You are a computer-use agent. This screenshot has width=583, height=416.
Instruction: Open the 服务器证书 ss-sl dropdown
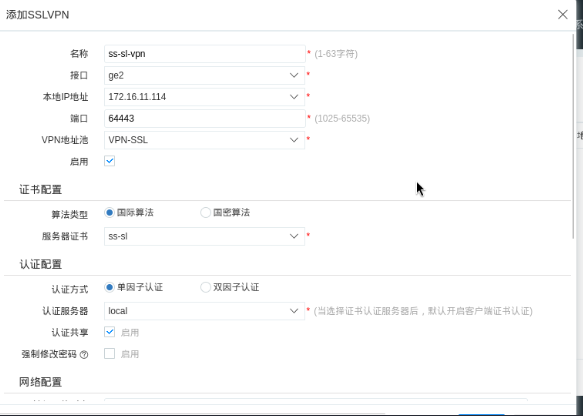click(204, 236)
